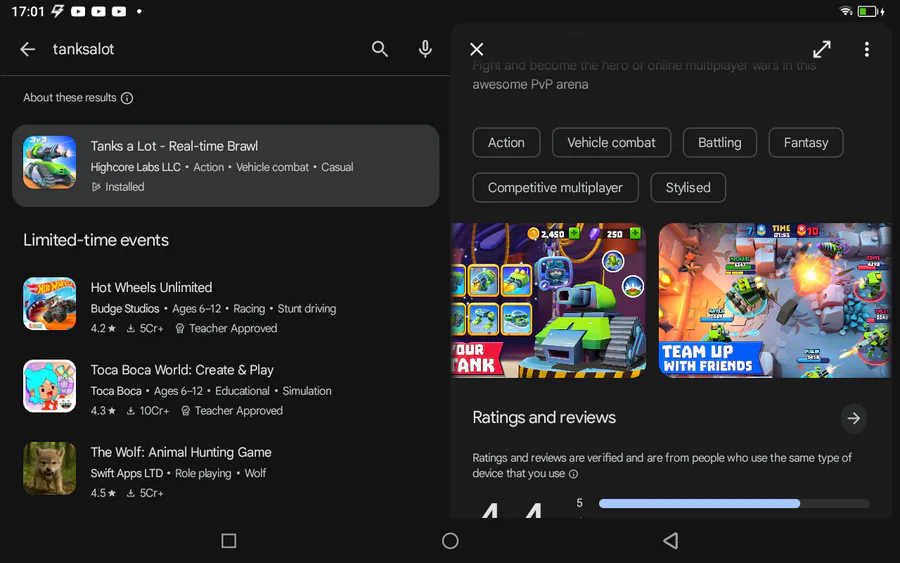Open Toca Boca World: Create & Play title
900x563 pixels.
pyautogui.click(x=182, y=370)
